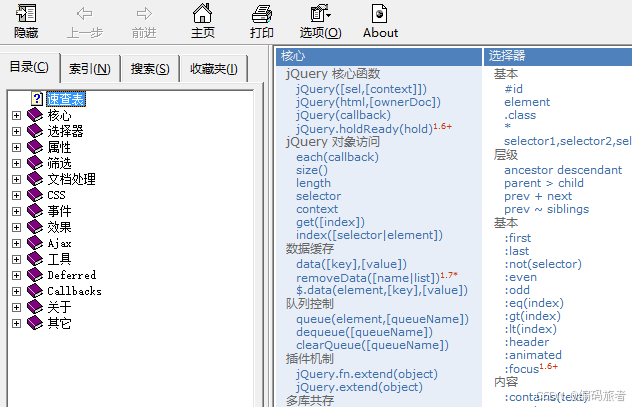Viewport: 632px width, 407px height.
Task: Go to 主页 home icon
Action: tap(202, 13)
